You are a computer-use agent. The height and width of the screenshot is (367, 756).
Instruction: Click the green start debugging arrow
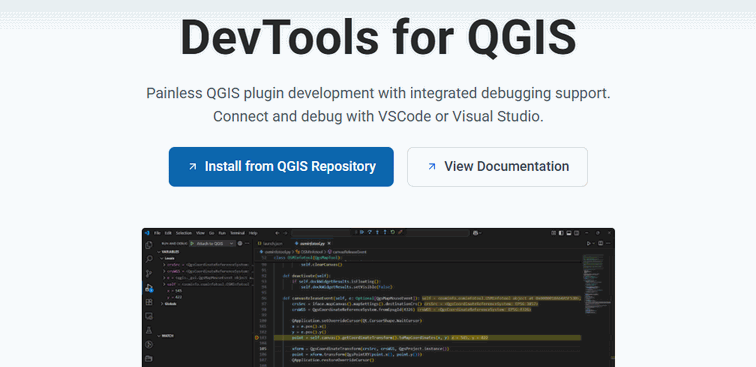pyautogui.click(x=192, y=244)
